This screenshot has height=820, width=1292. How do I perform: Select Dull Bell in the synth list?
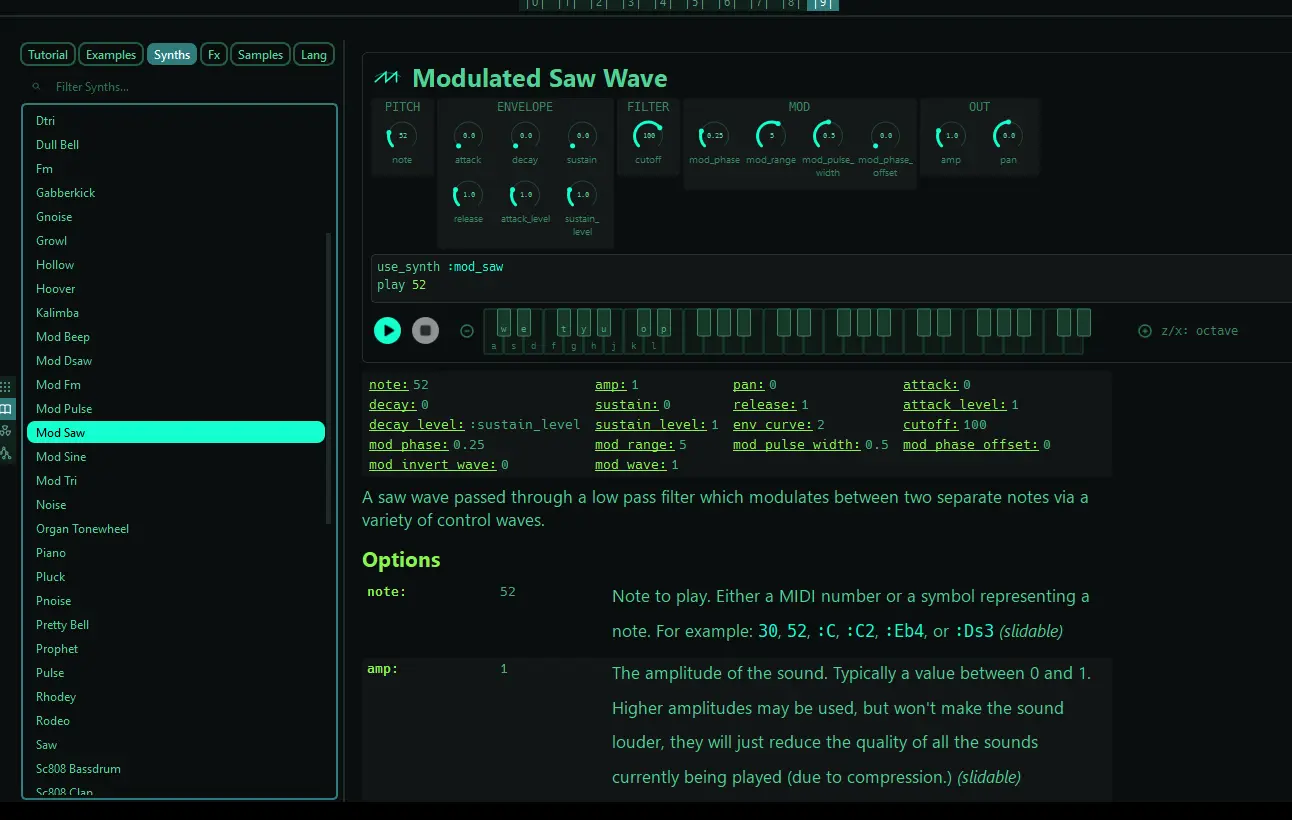176,145
